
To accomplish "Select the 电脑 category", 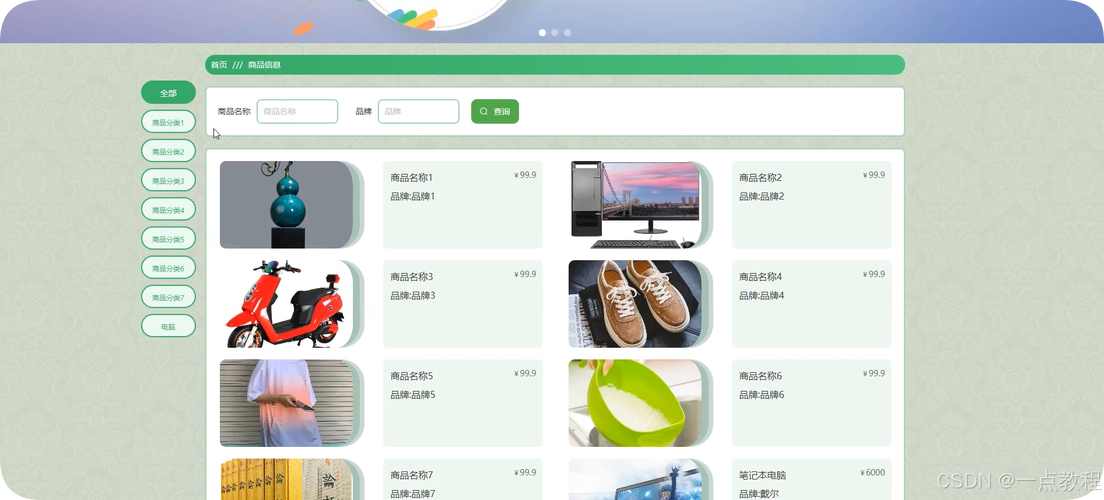I will 168,326.
